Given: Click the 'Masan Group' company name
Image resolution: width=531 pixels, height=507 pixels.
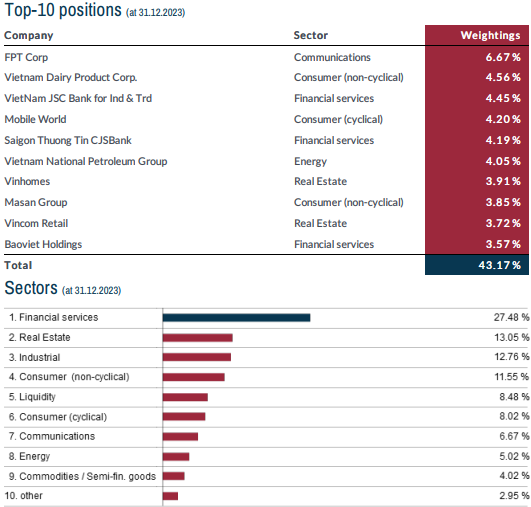Looking at the screenshot, I should tap(36, 202).
